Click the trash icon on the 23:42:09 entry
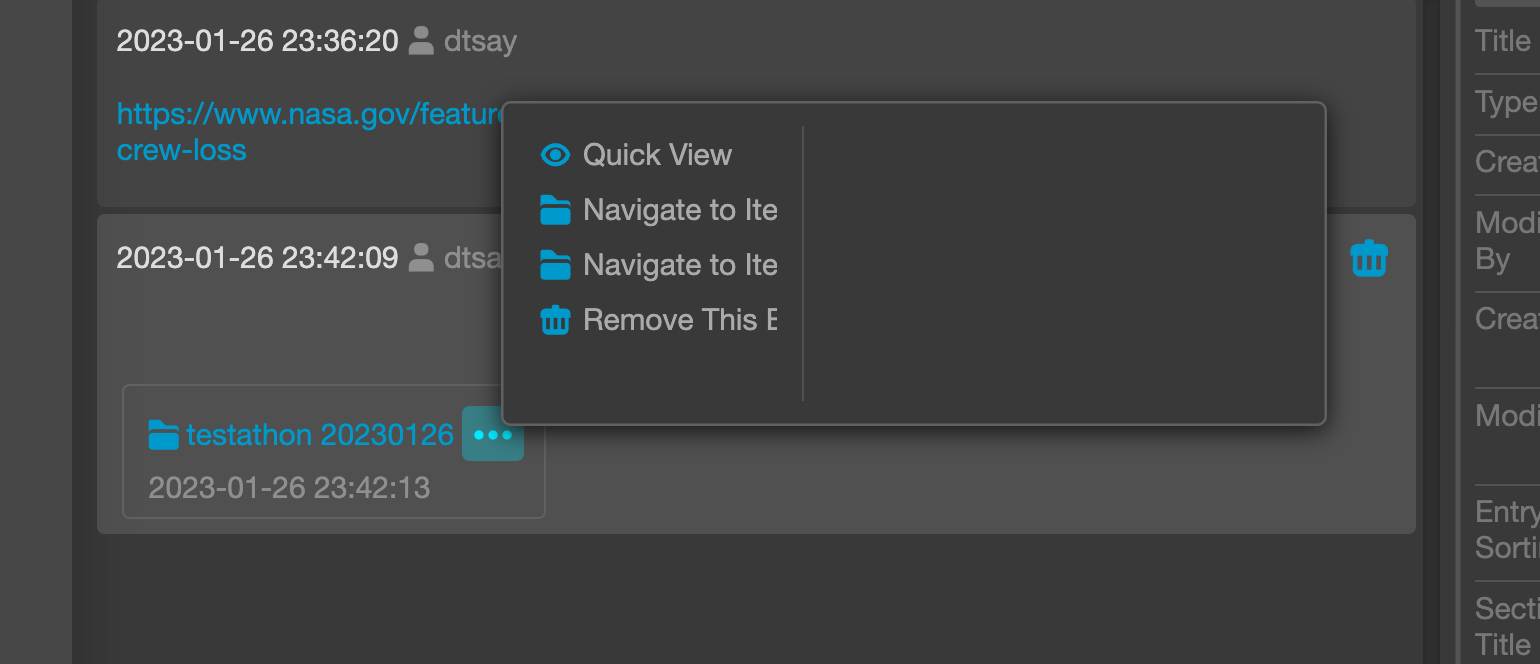Image resolution: width=1540 pixels, height=664 pixels. pyautogui.click(x=1368, y=258)
